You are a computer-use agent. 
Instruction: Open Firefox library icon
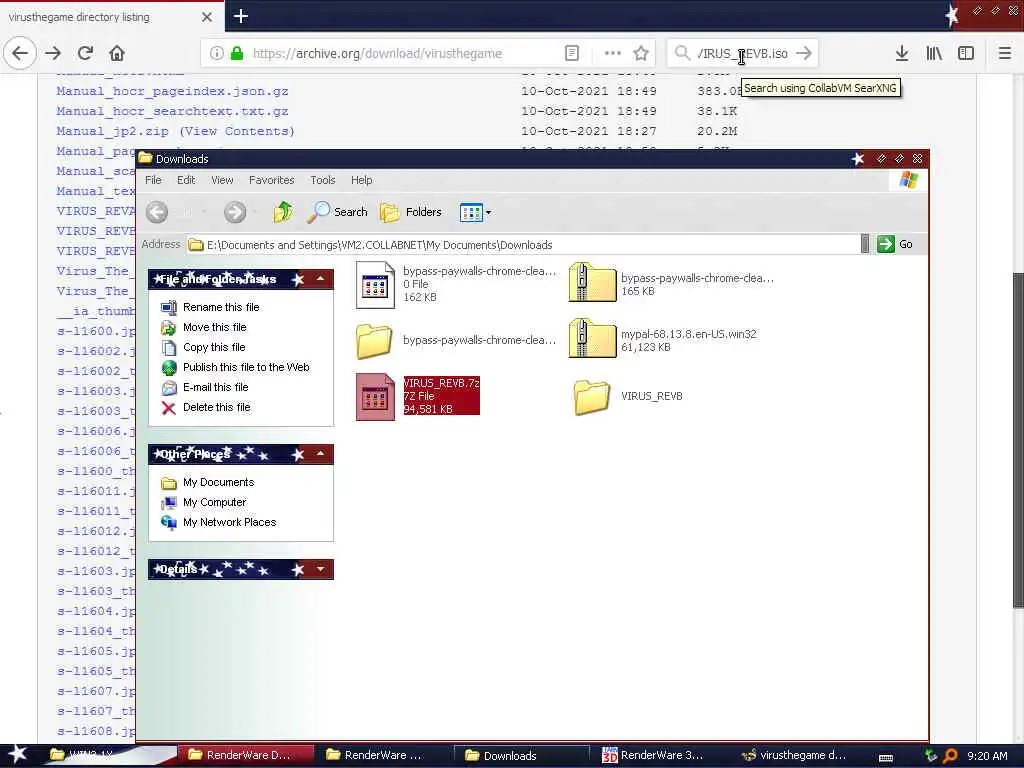(x=934, y=53)
